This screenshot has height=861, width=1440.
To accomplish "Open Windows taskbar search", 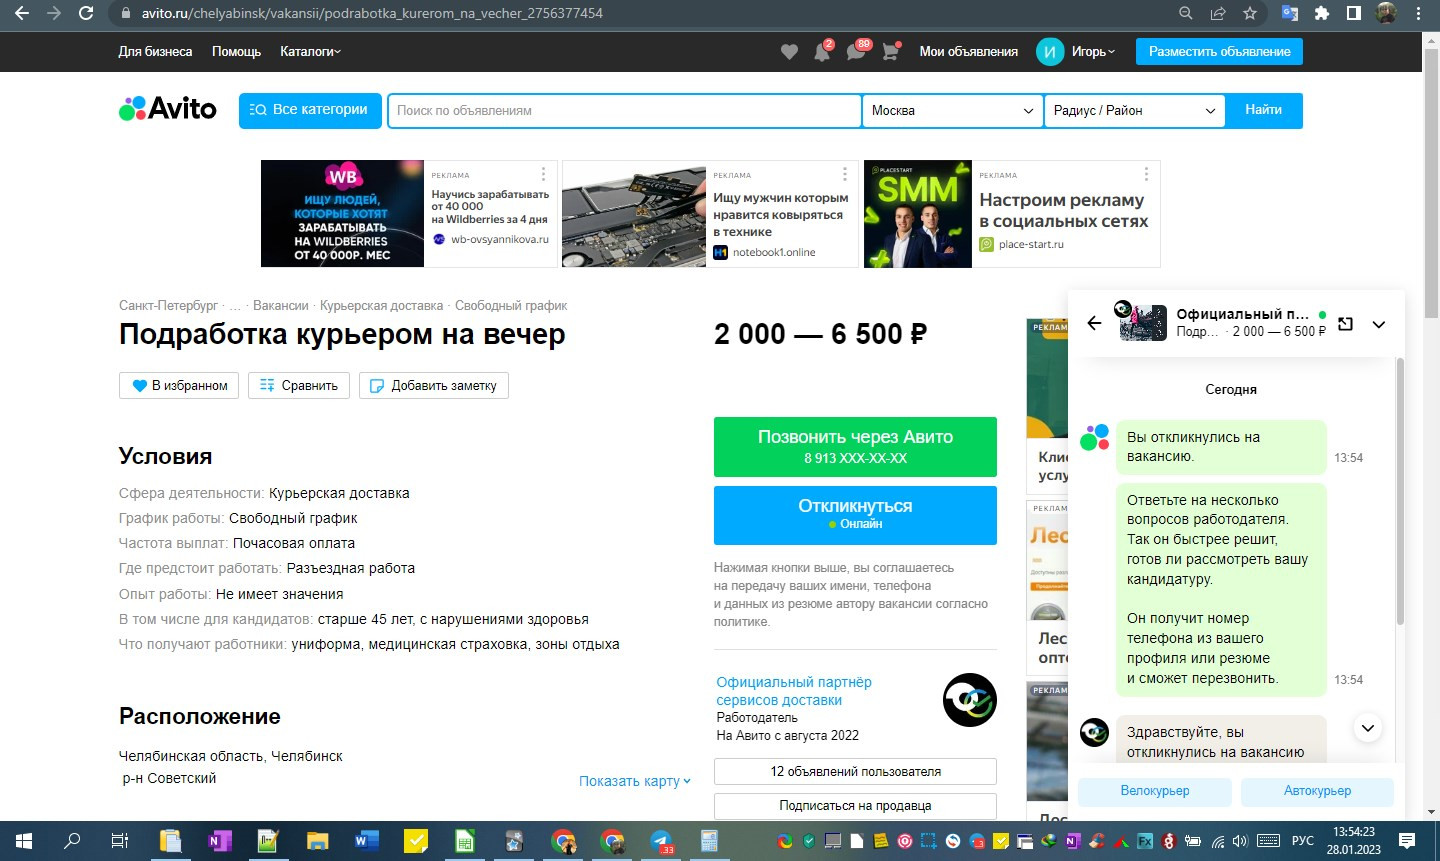I will click(x=72, y=841).
